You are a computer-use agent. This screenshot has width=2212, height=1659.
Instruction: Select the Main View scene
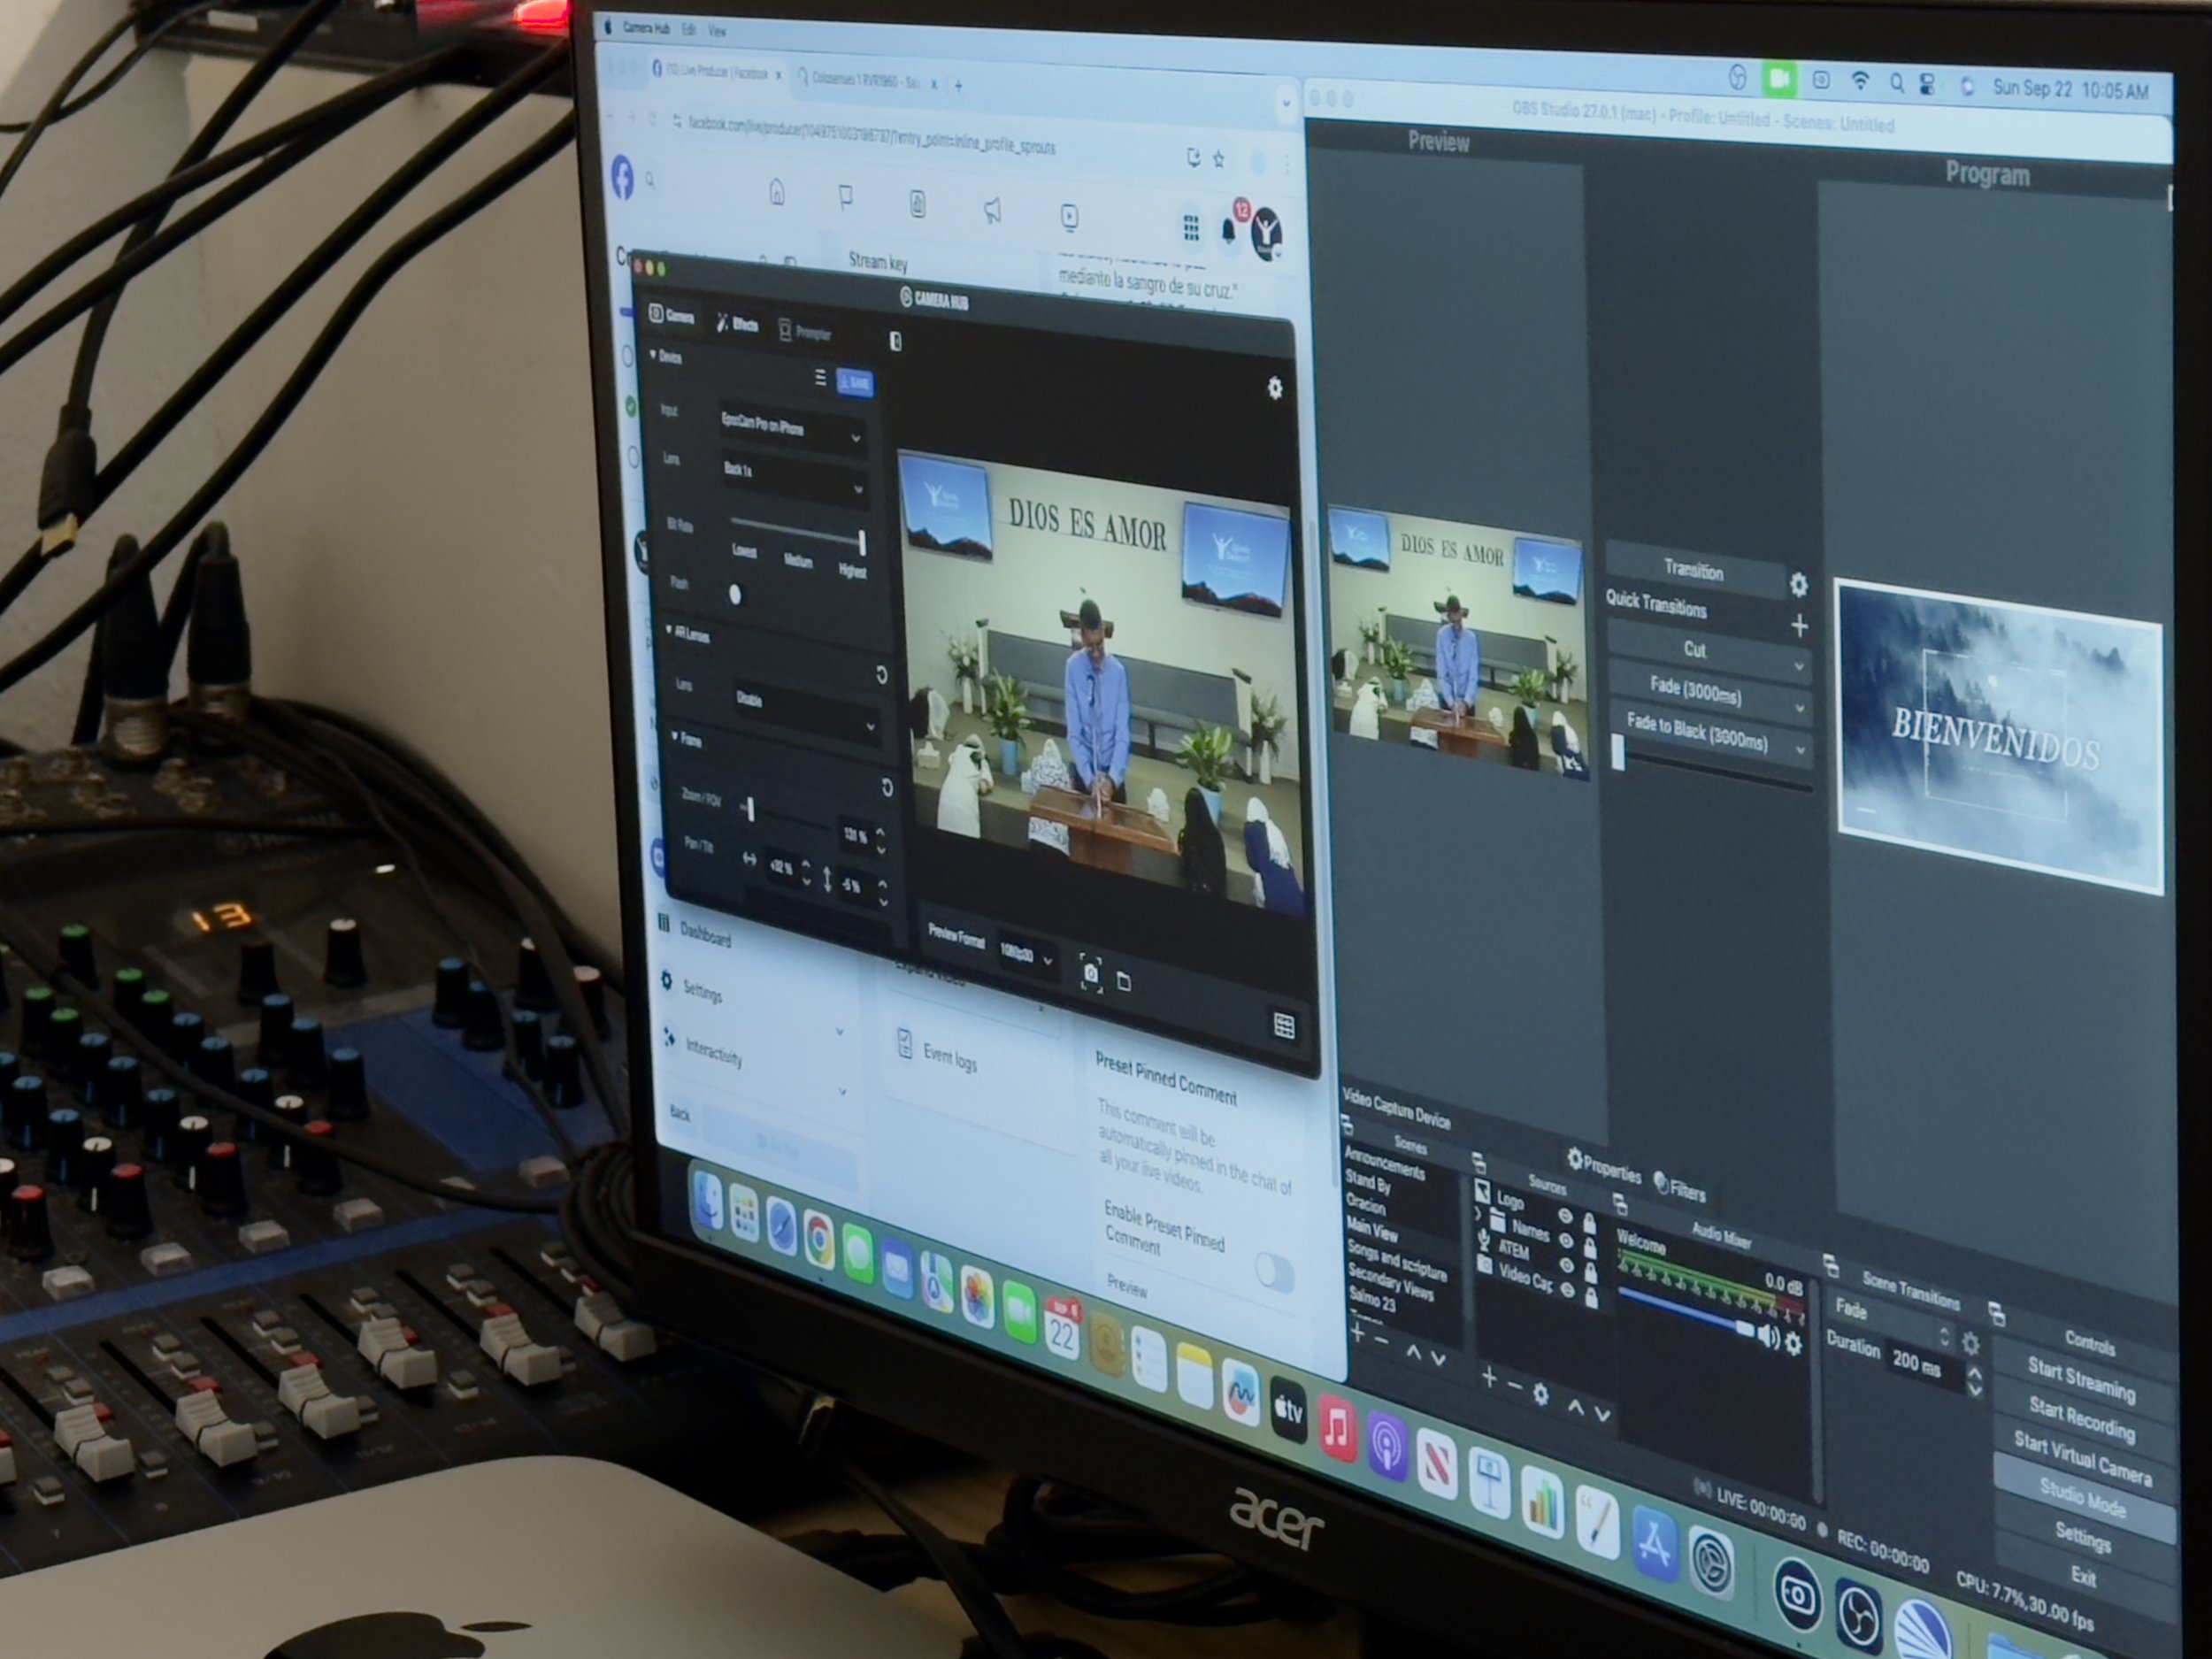point(1371,1229)
